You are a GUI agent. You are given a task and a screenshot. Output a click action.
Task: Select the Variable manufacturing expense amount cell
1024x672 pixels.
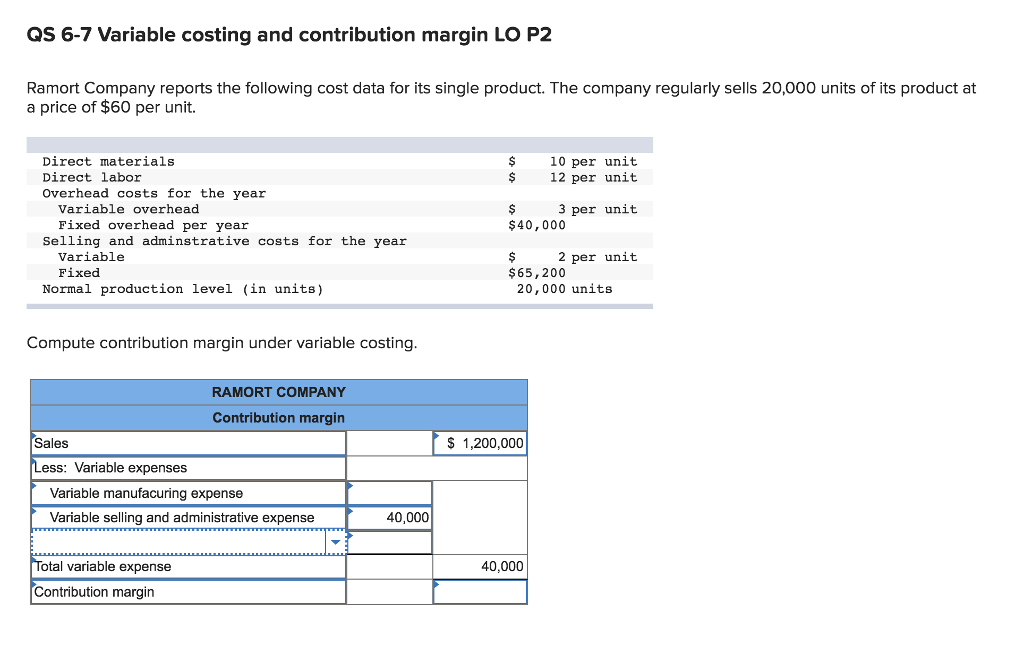[x=389, y=492]
